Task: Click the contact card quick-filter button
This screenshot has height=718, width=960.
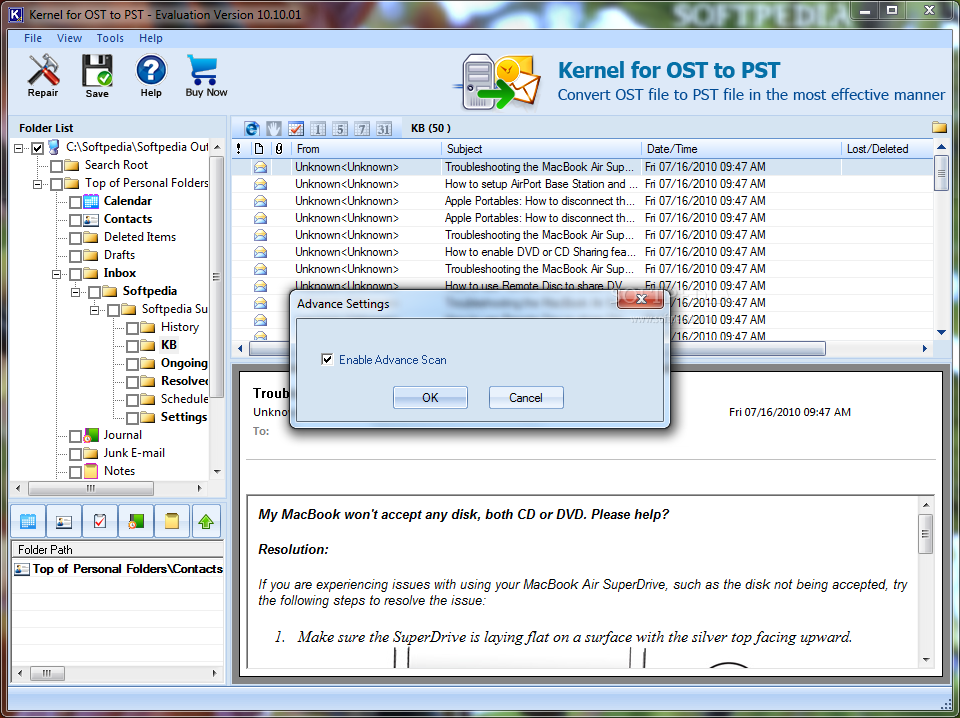Action: point(64,522)
